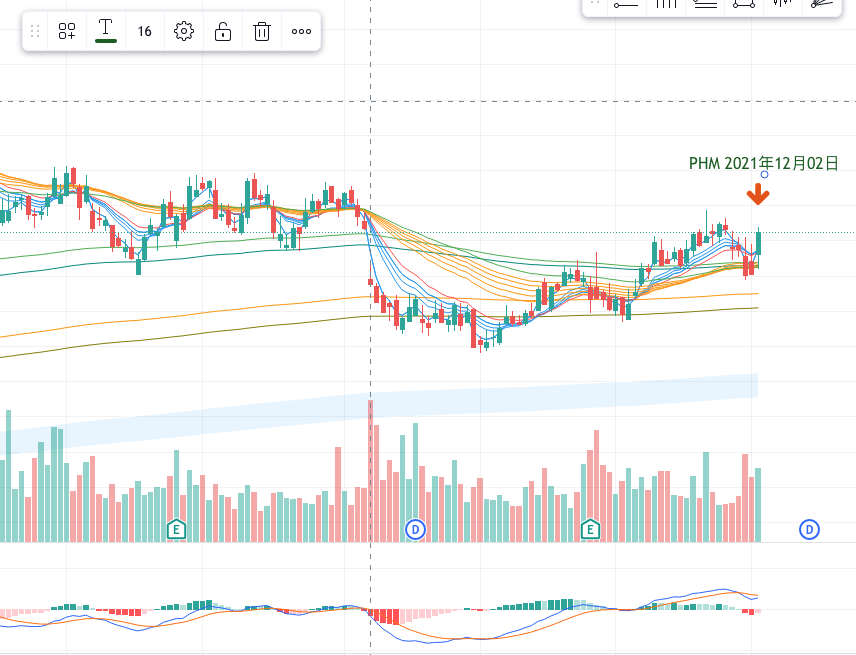The width and height of the screenshot is (856, 655).
Task: Select the vertical lines drawing tool
Action: pos(665,4)
